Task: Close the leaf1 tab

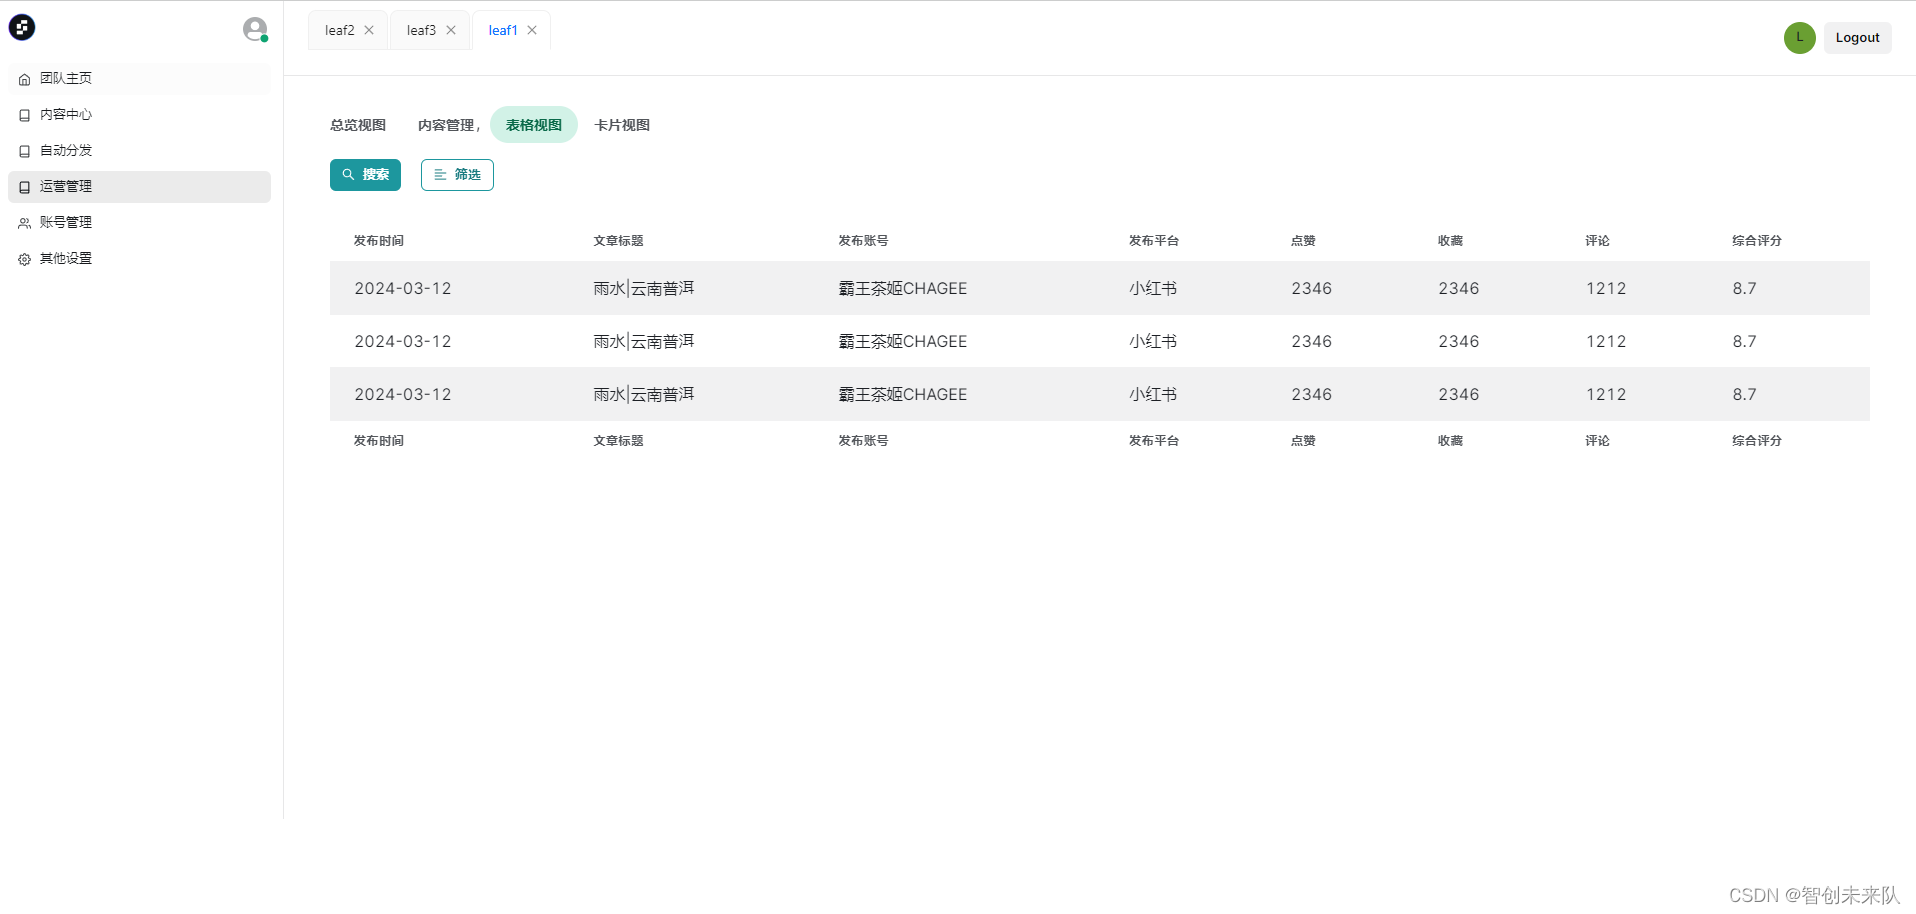Action: [x=532, y=30]
